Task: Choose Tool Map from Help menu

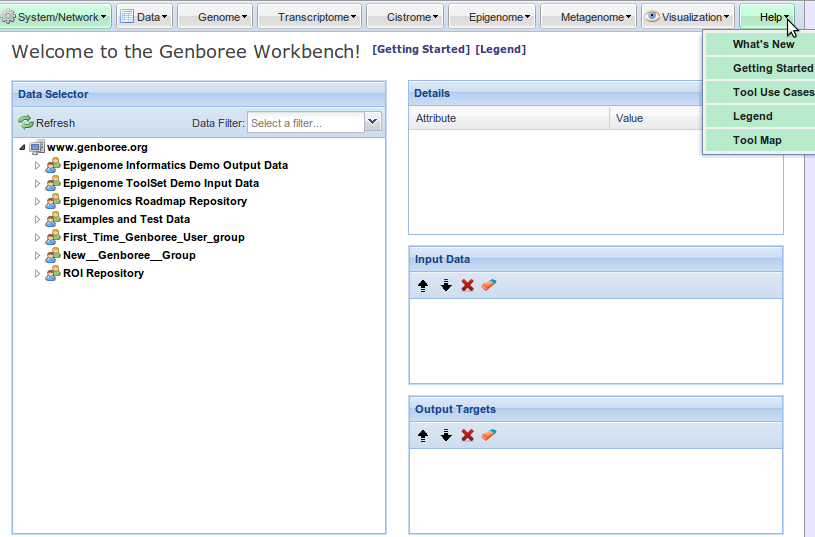Action: [757, 140]
